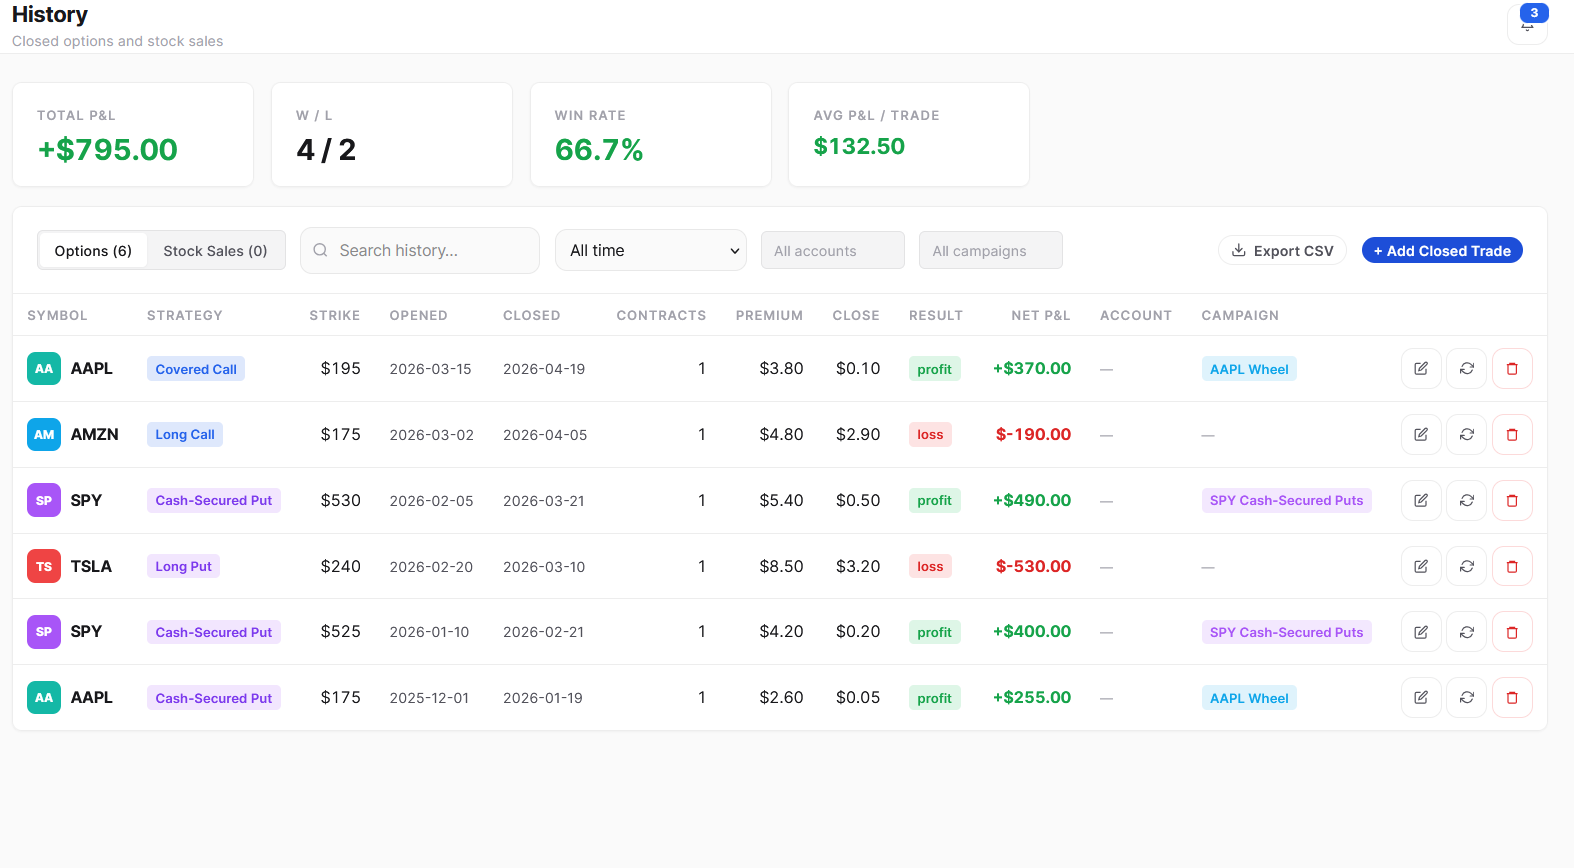Click the TSLA avatar icon

tap(44, 566)
